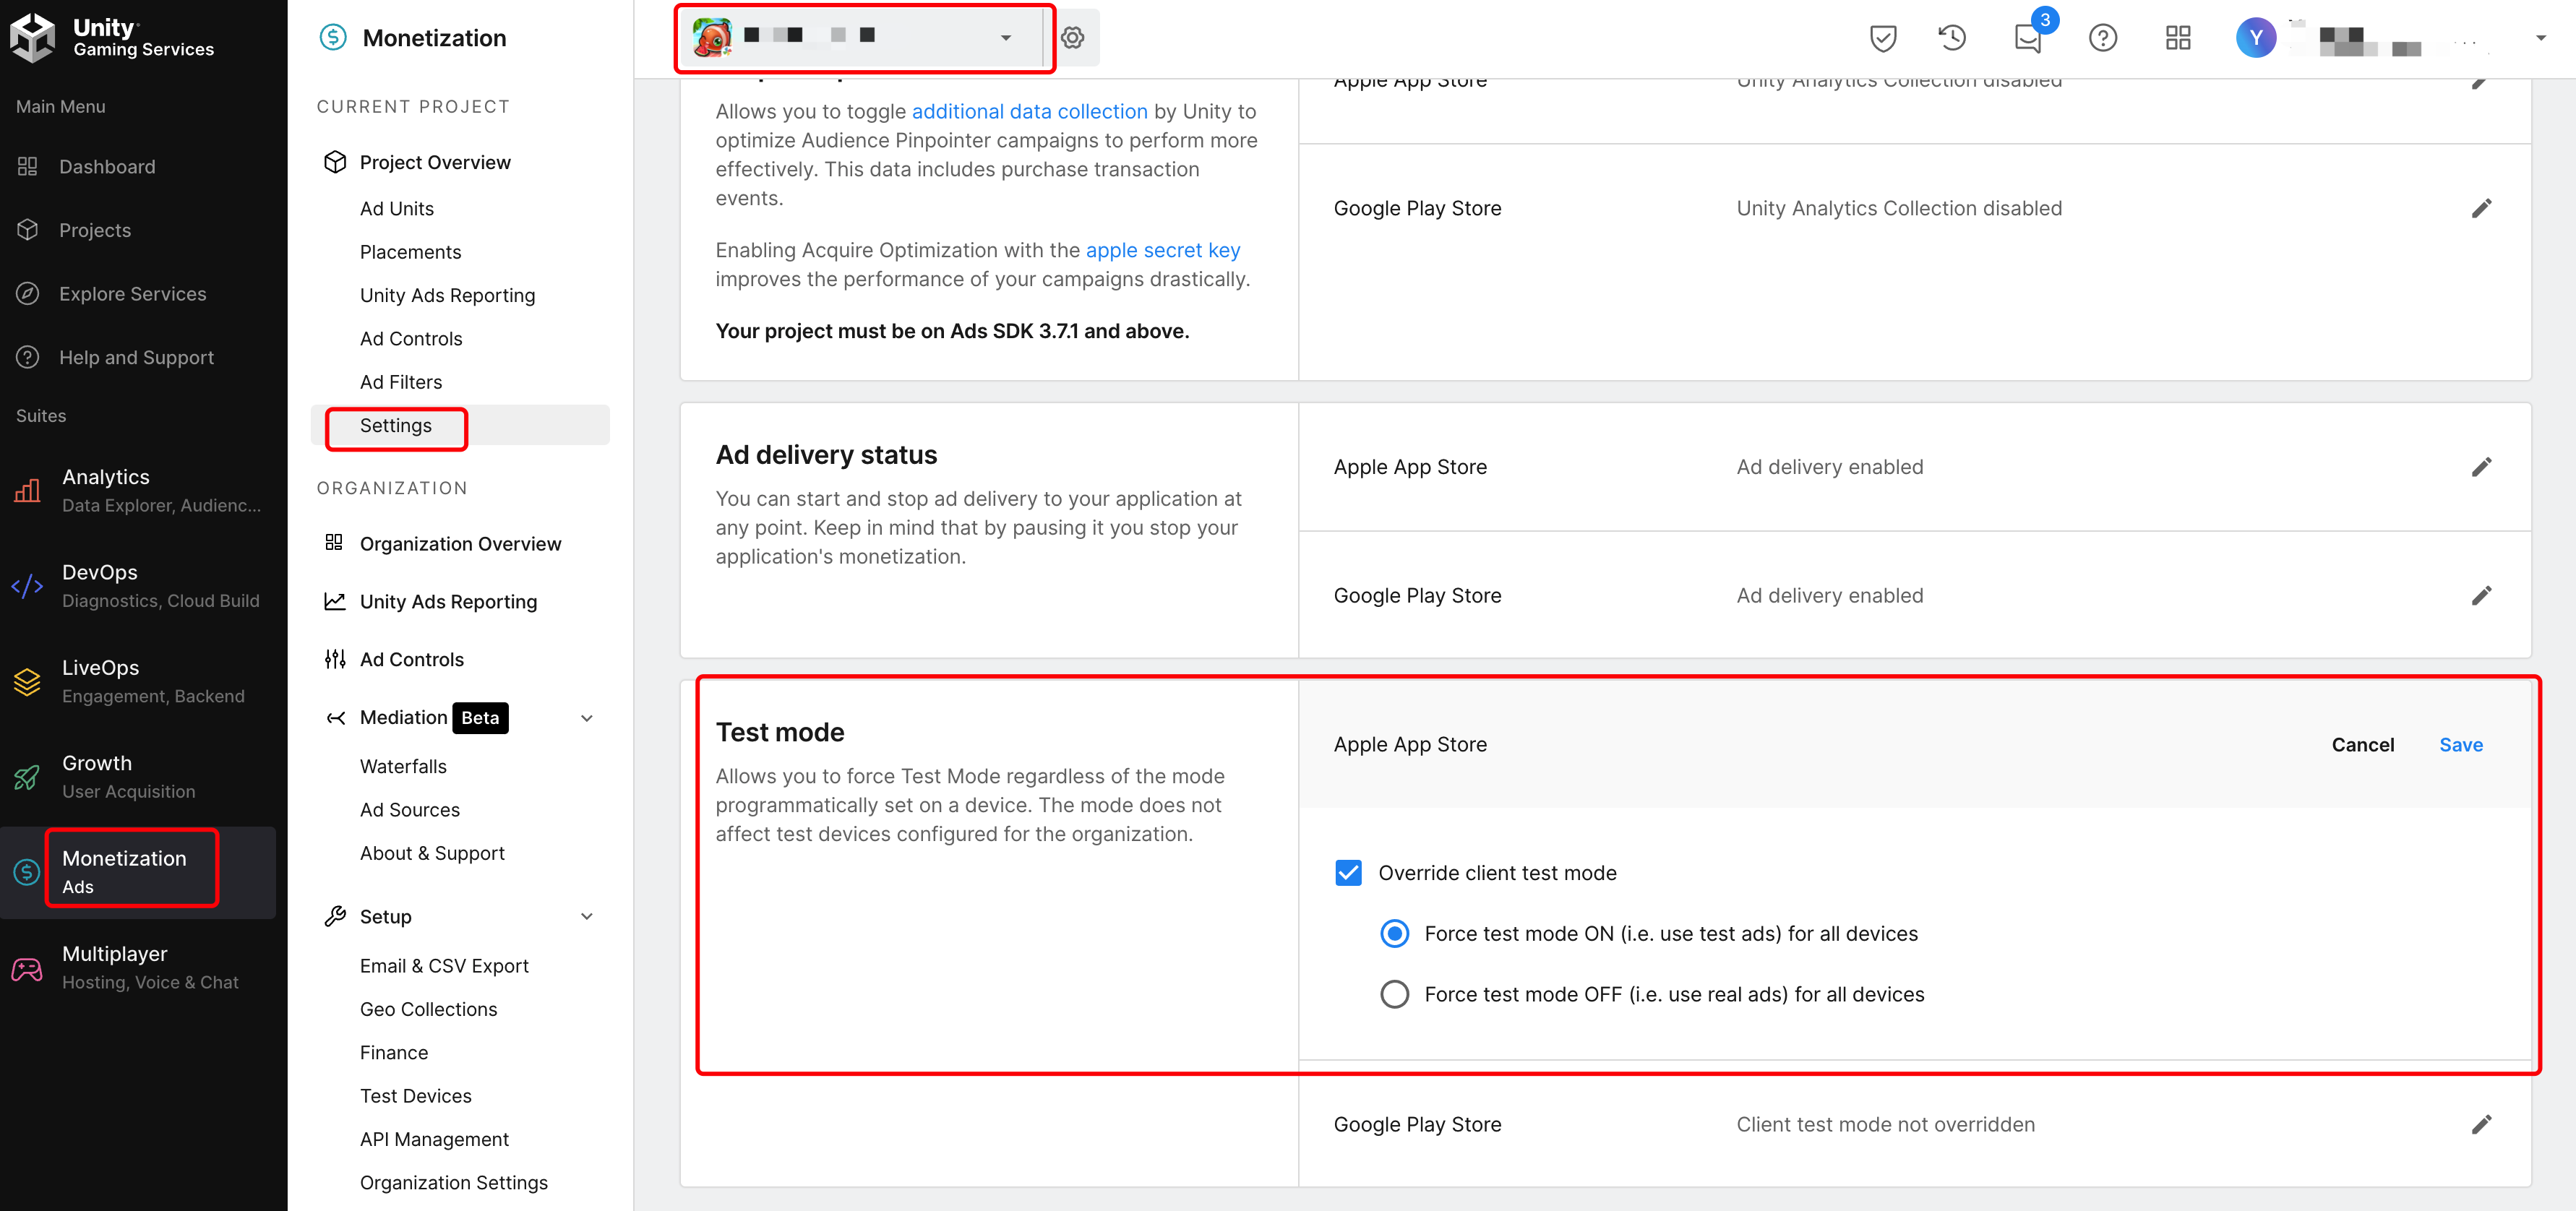The image size is (2576, 1211).
Task: Open Email & CSV Export
Action: pos(444,966)
